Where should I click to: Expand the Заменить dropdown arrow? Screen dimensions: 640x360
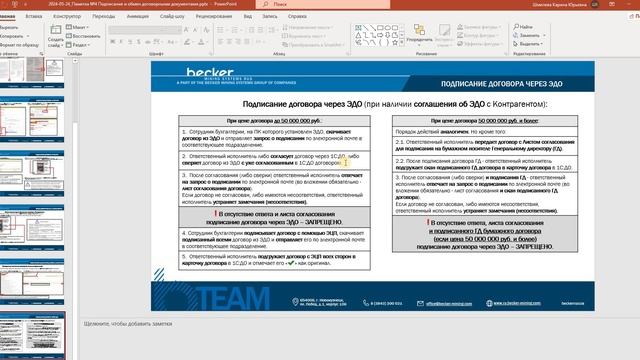544,36
